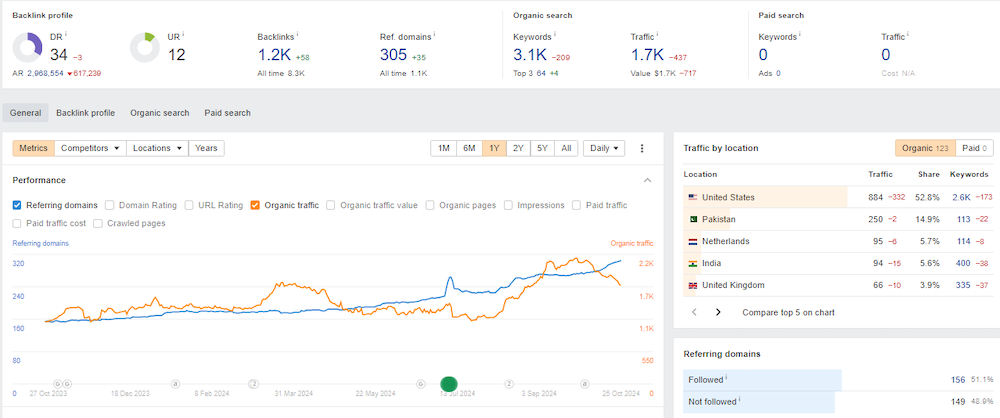Show All time chart range

click(x=566, y=148)
